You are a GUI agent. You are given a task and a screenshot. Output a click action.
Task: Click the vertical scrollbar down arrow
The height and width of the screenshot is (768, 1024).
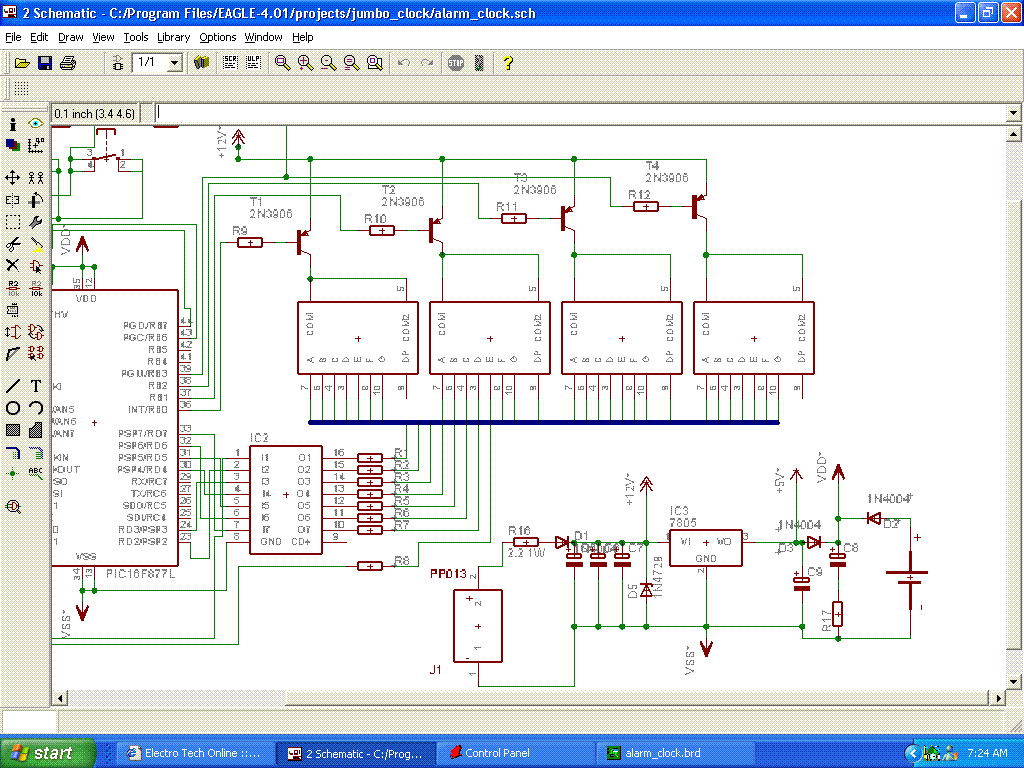tap(1013, 682)
